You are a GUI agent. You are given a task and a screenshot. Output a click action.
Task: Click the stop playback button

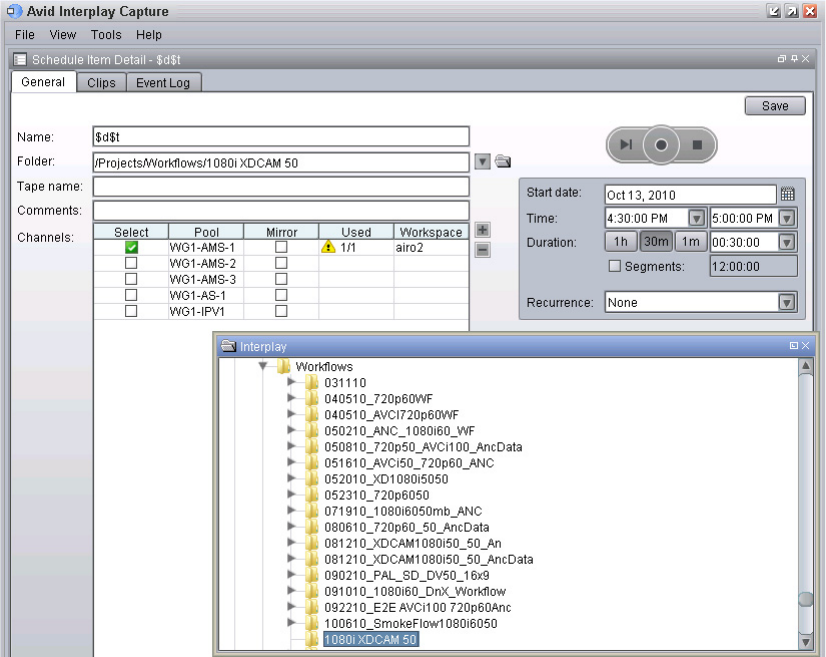click(x=697, y=144)
